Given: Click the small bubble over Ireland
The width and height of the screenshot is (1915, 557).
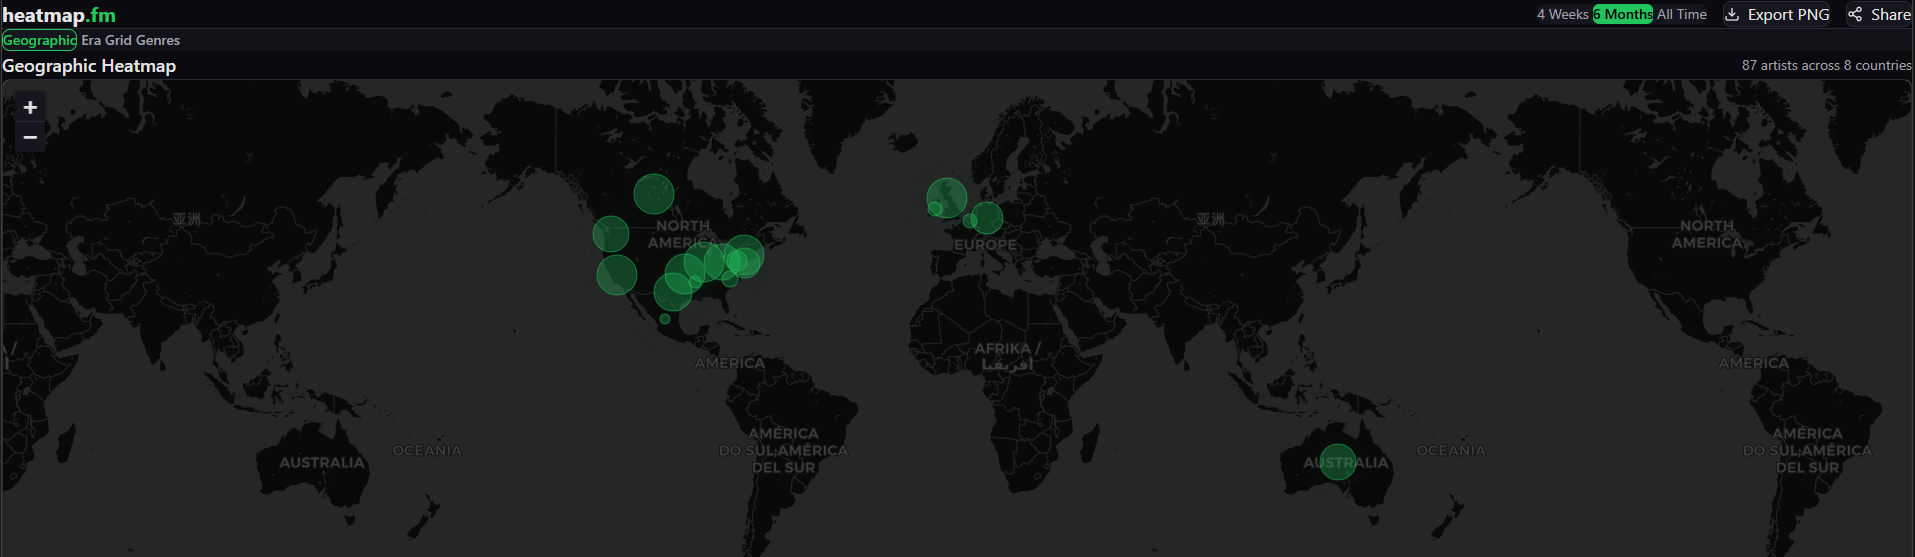Looking at the screenshot, I should coord(934,209).
